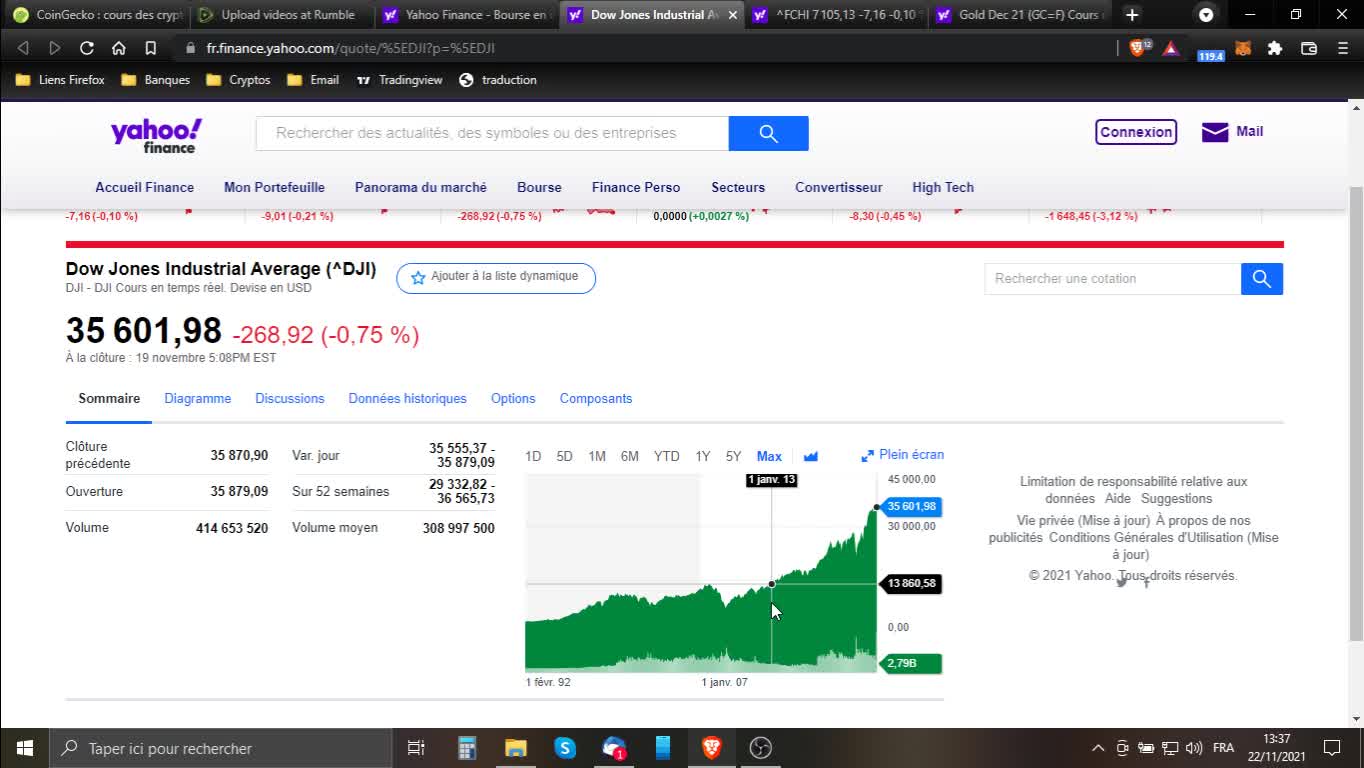The height and width of the screenshot is (768, 1364).
Task: Open the Suggestions link
Action: 1176,498
